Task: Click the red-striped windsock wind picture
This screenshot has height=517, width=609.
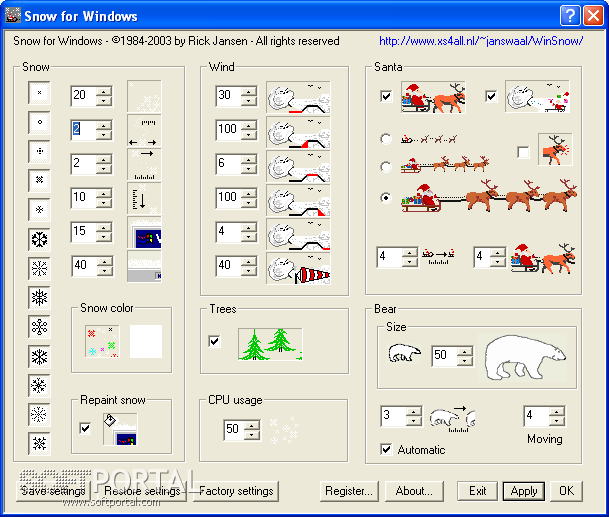Action: pyautogui.click(x=298, y=268)
